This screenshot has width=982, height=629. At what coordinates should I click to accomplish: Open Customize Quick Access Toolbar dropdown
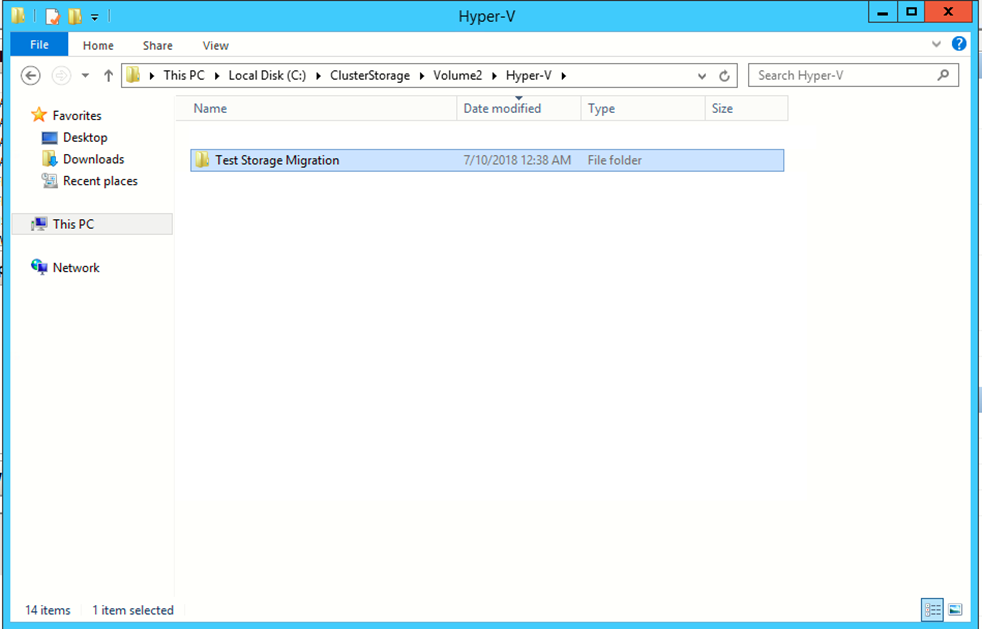(95, 18)
